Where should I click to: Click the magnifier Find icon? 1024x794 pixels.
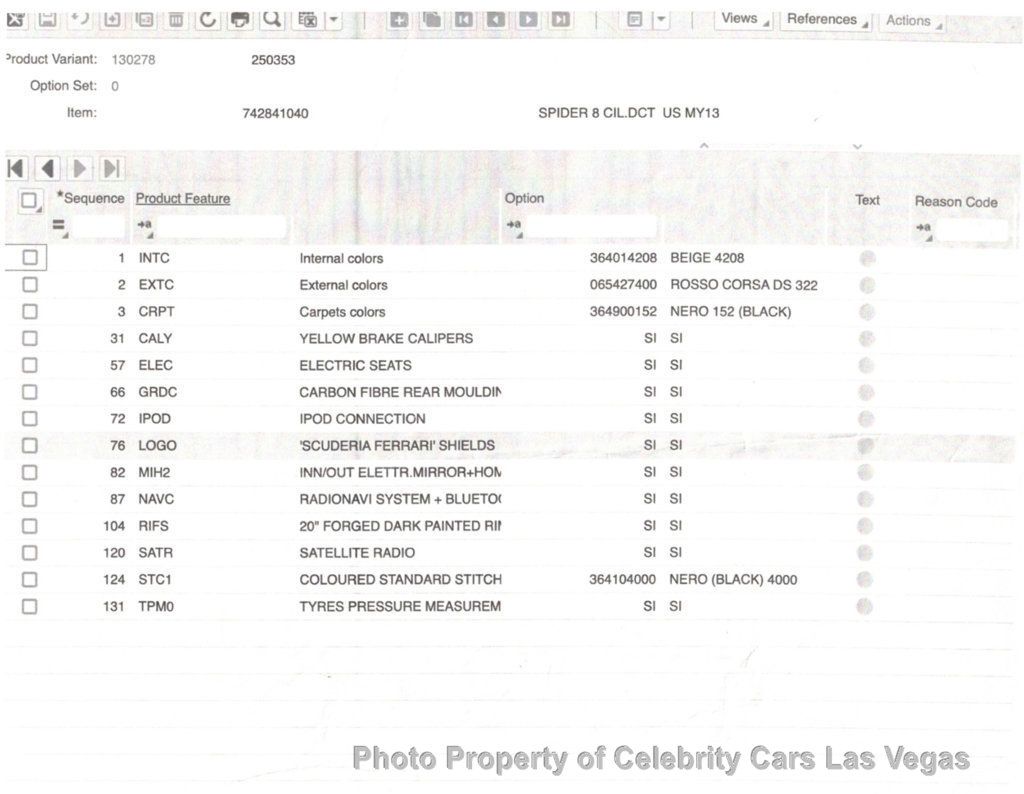[x=272, y=19]
